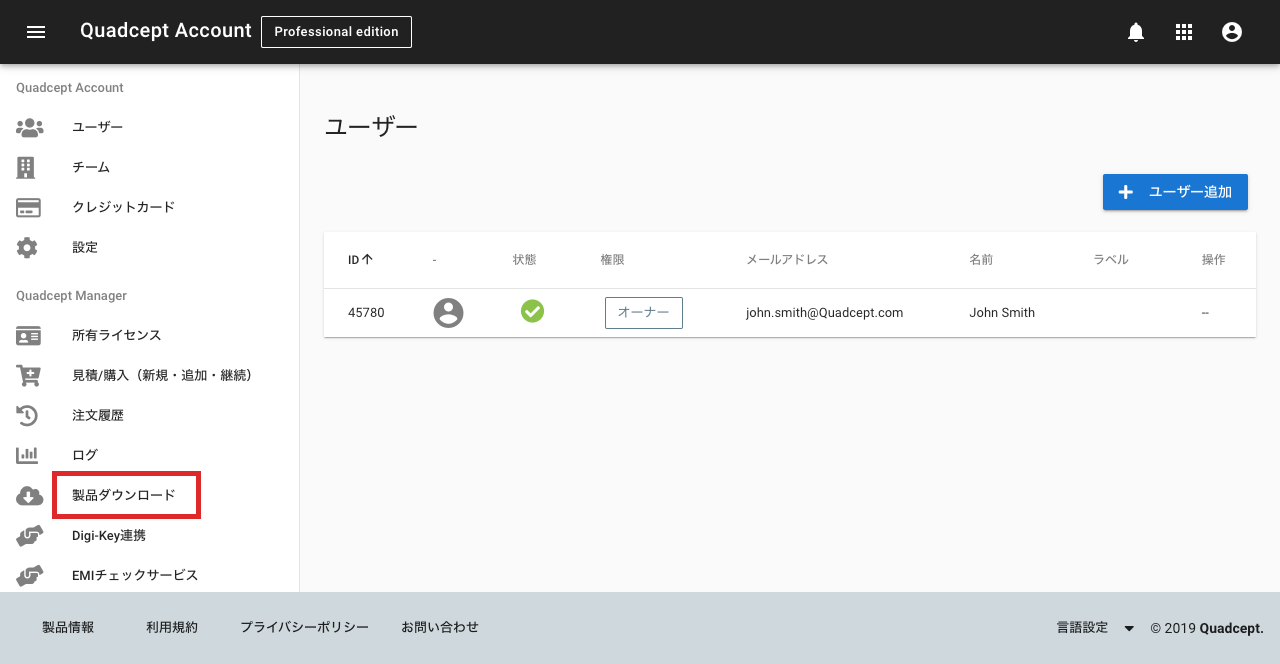Click the ユーザー追加 button
The height and width of the screenshot is (664, 1280).
1175,191
